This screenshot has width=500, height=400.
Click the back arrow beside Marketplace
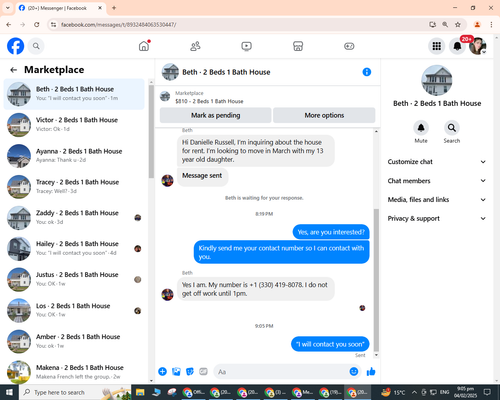pyautogui.click(x=14, y=70)
